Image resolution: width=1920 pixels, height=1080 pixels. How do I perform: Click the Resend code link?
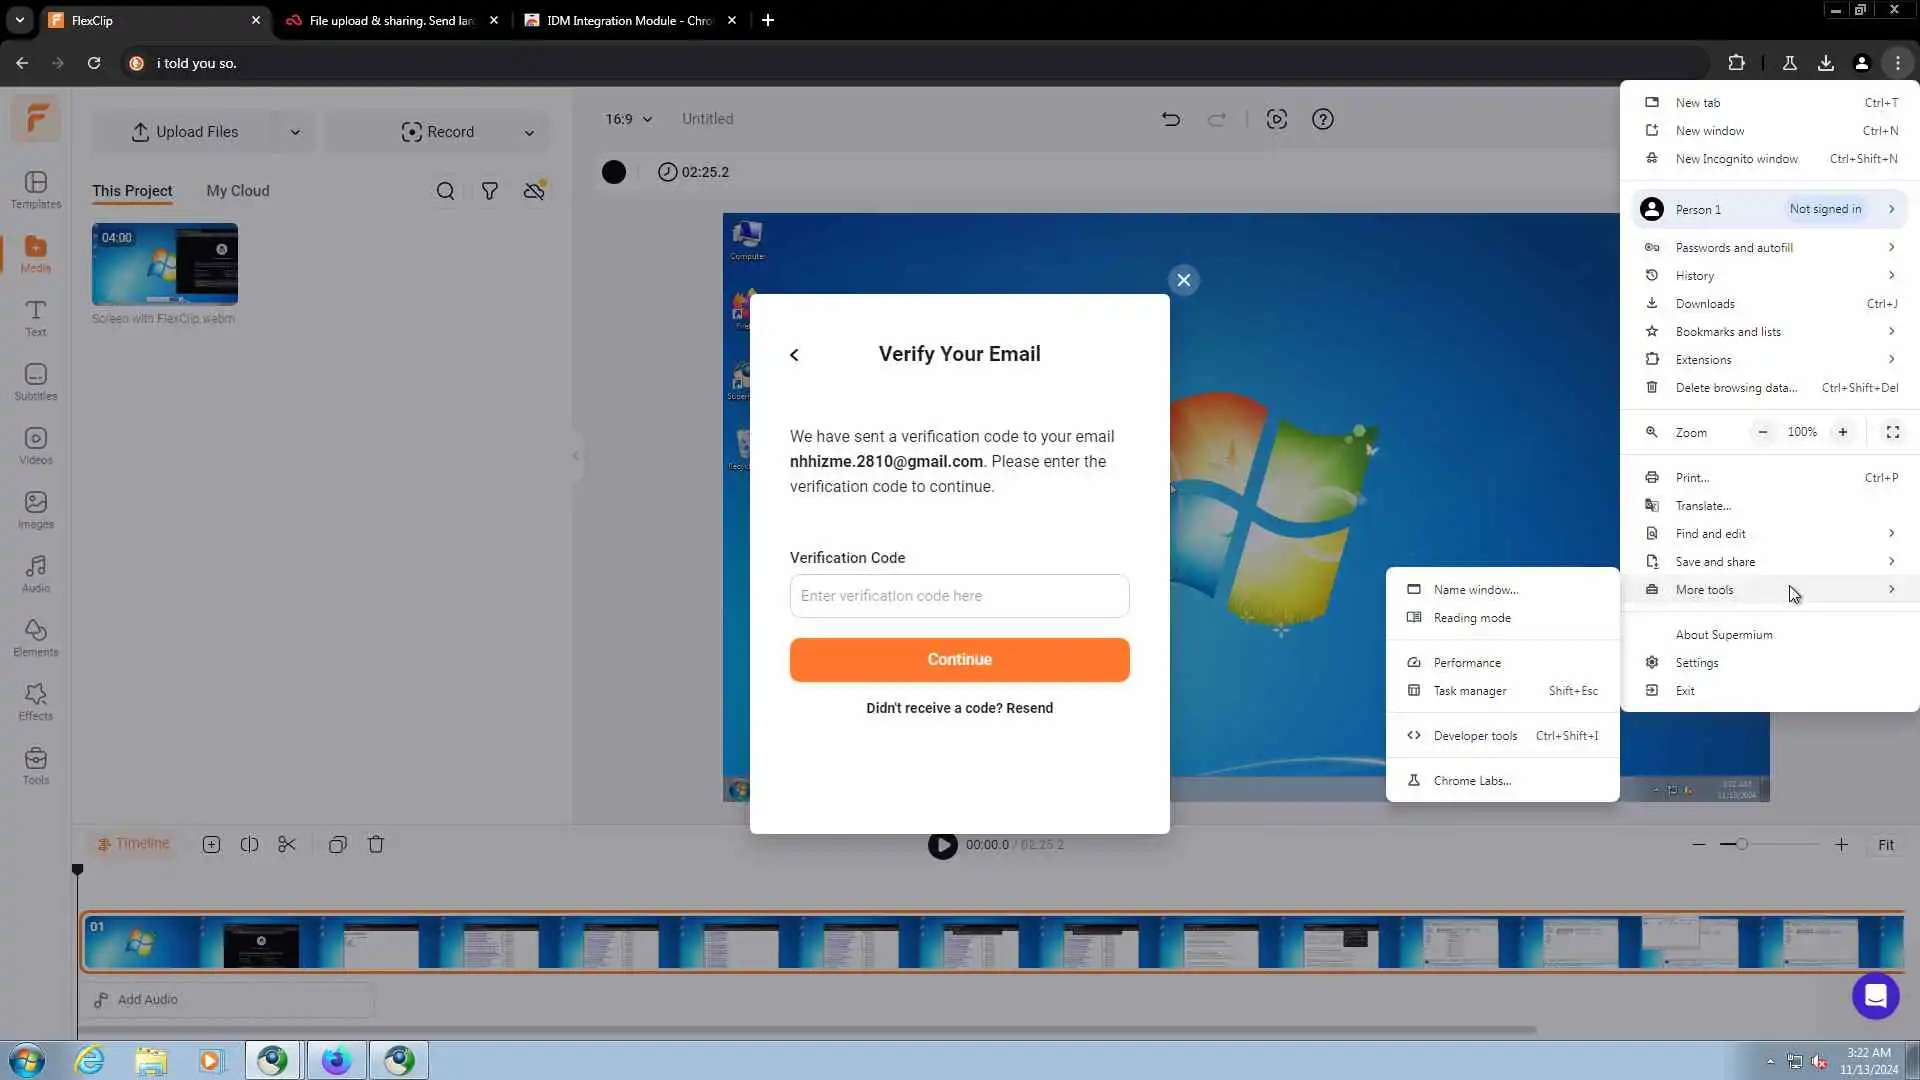(x=1029, y=708)
